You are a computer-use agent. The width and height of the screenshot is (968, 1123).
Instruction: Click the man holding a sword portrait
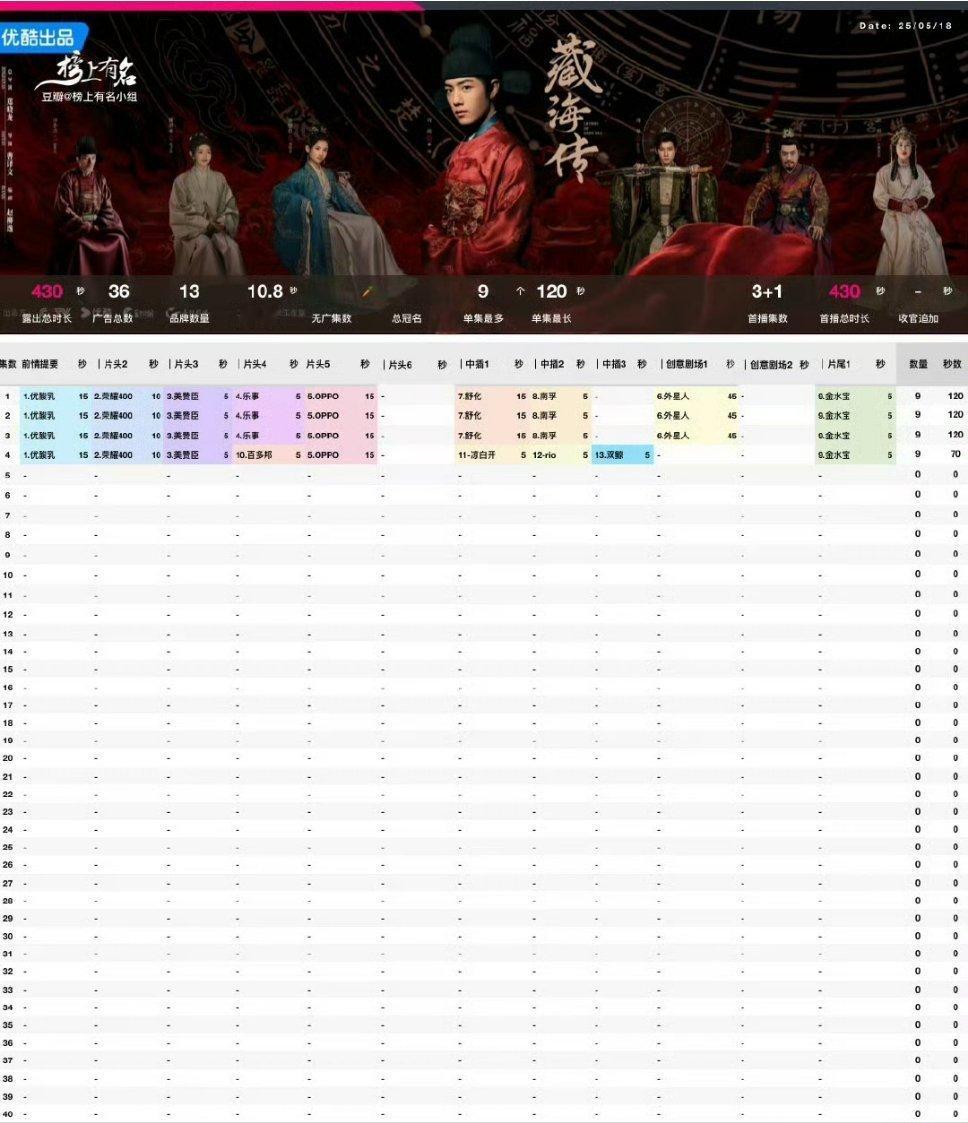tap(664, 201)
